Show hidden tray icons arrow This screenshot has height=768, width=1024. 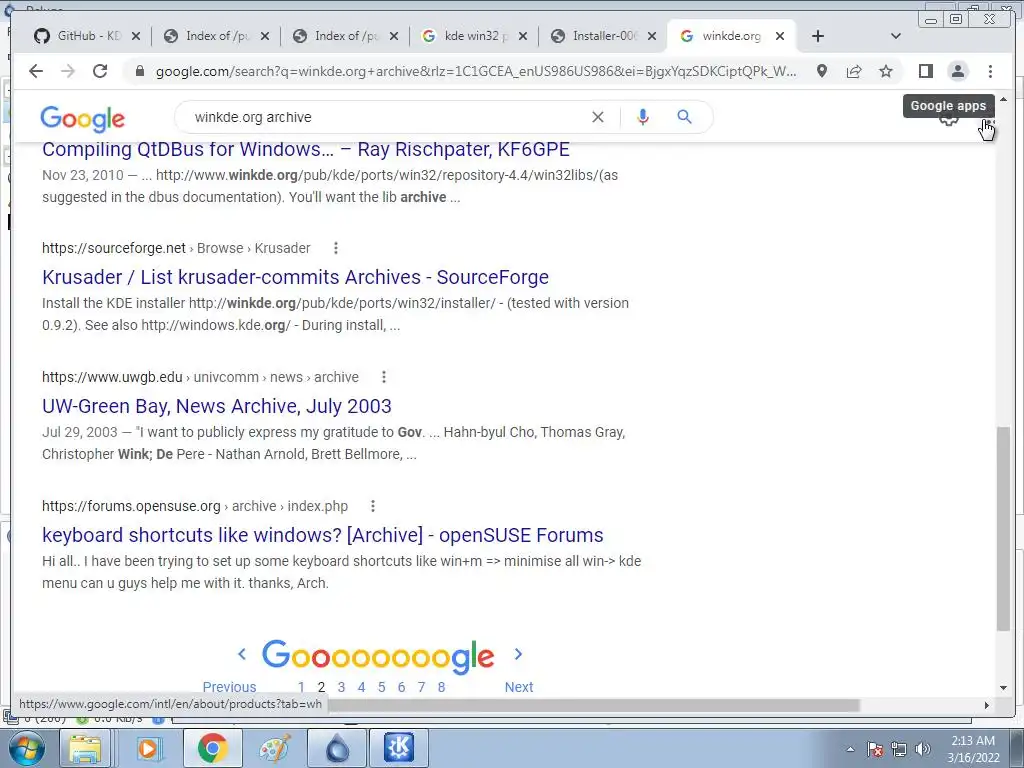[850, 750]
